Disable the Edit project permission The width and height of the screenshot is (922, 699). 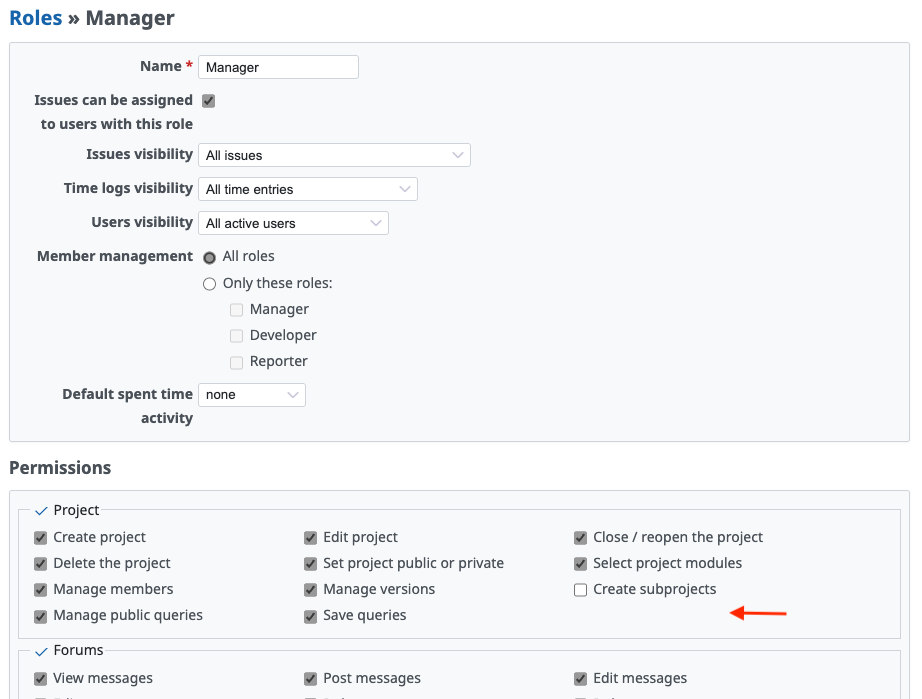pos(311,538)
